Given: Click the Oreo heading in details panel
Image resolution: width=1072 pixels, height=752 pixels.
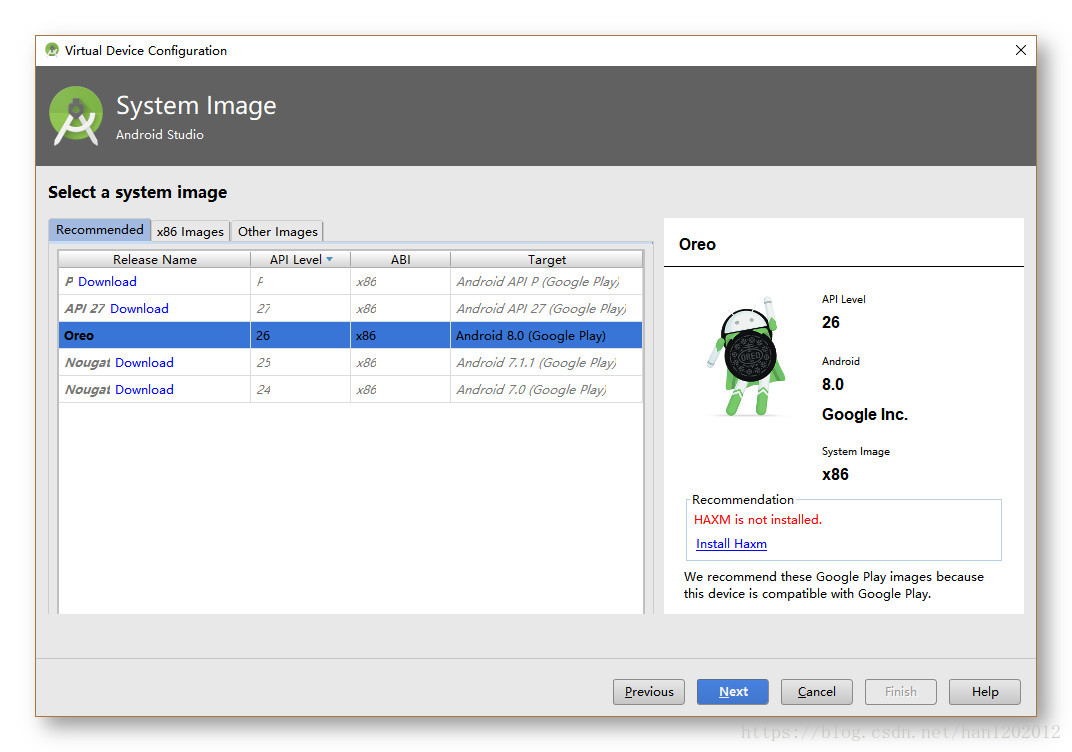Looking at the screenshot, I should [x=697, y=244].
